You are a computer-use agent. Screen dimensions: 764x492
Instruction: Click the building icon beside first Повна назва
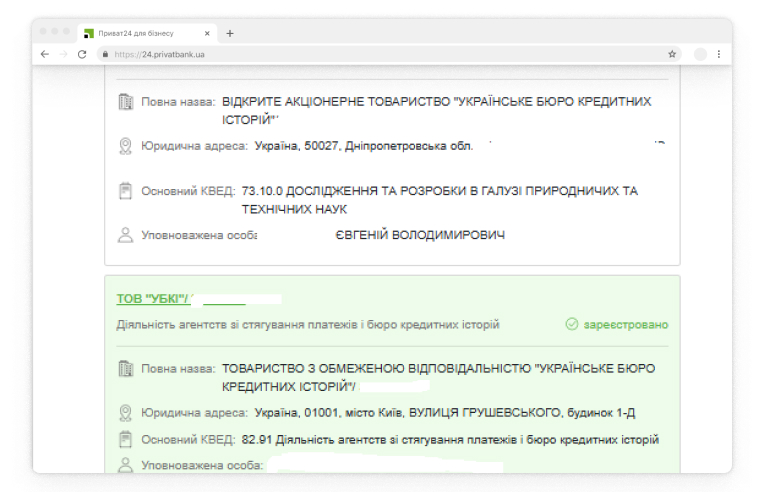[126, 102]
